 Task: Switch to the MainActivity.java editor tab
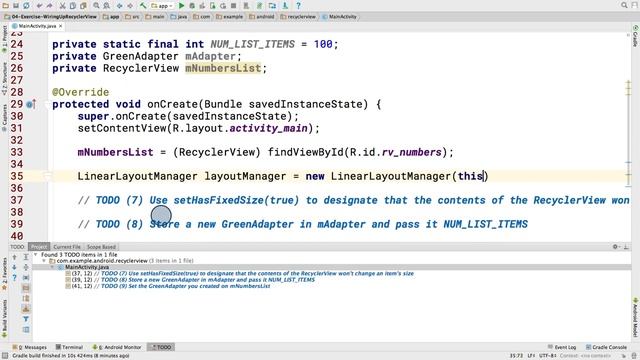(36, 26)
